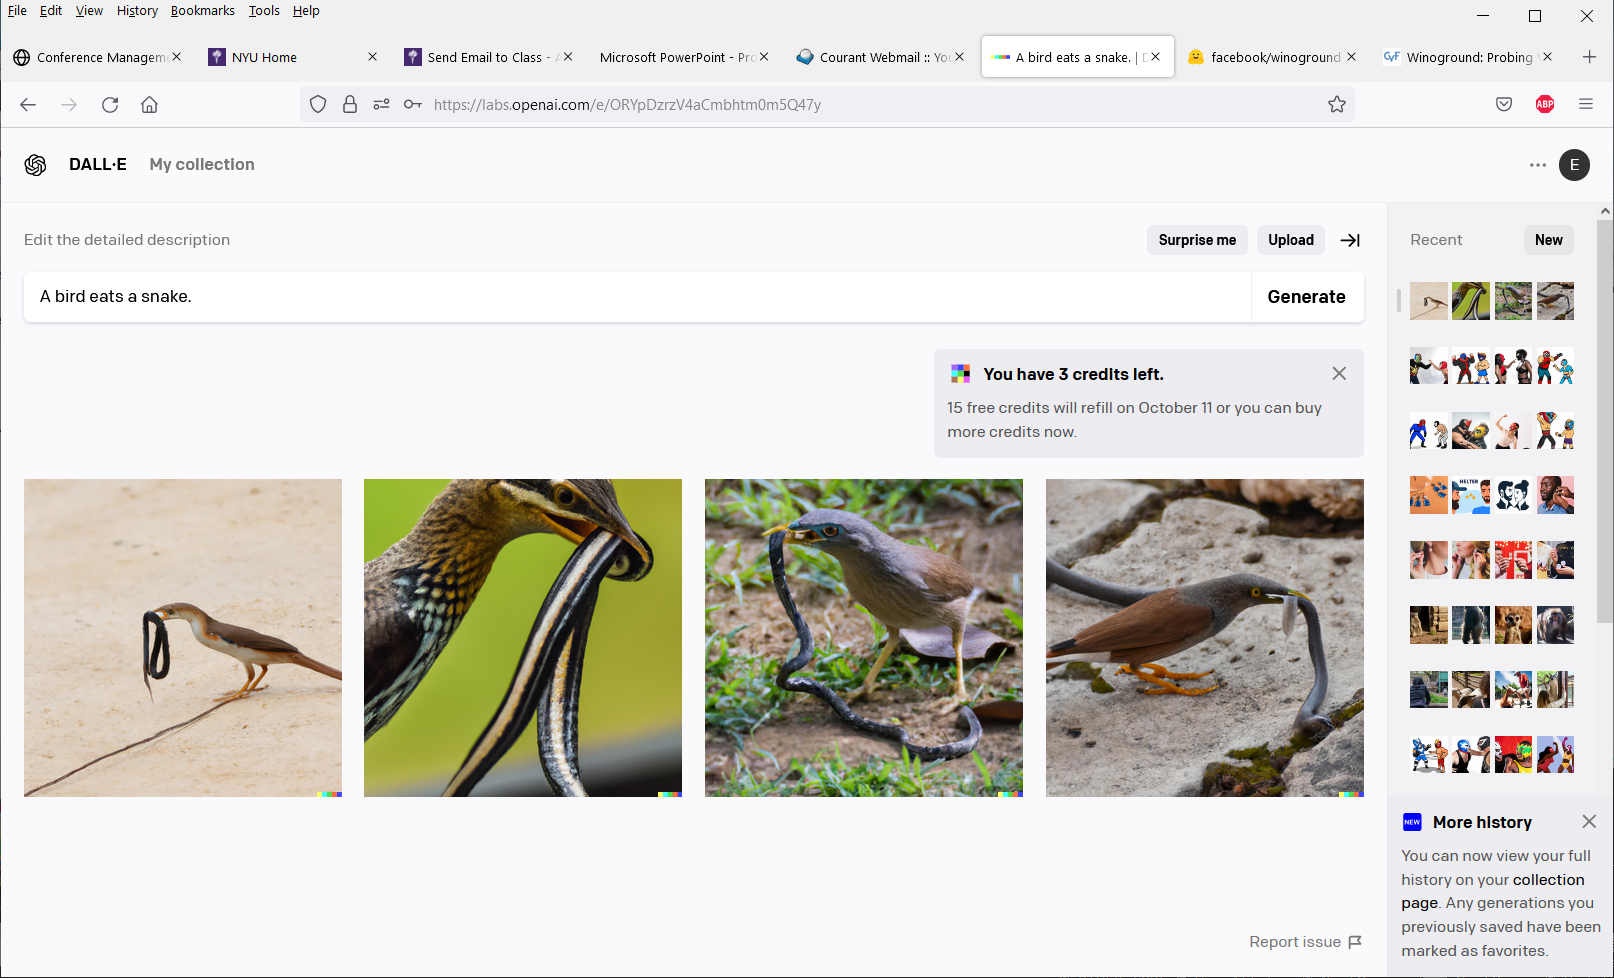Viewport: 1614px width, 978px height.
Task: Collapse the history sidebar arrow
Action: coord(1350,240)
